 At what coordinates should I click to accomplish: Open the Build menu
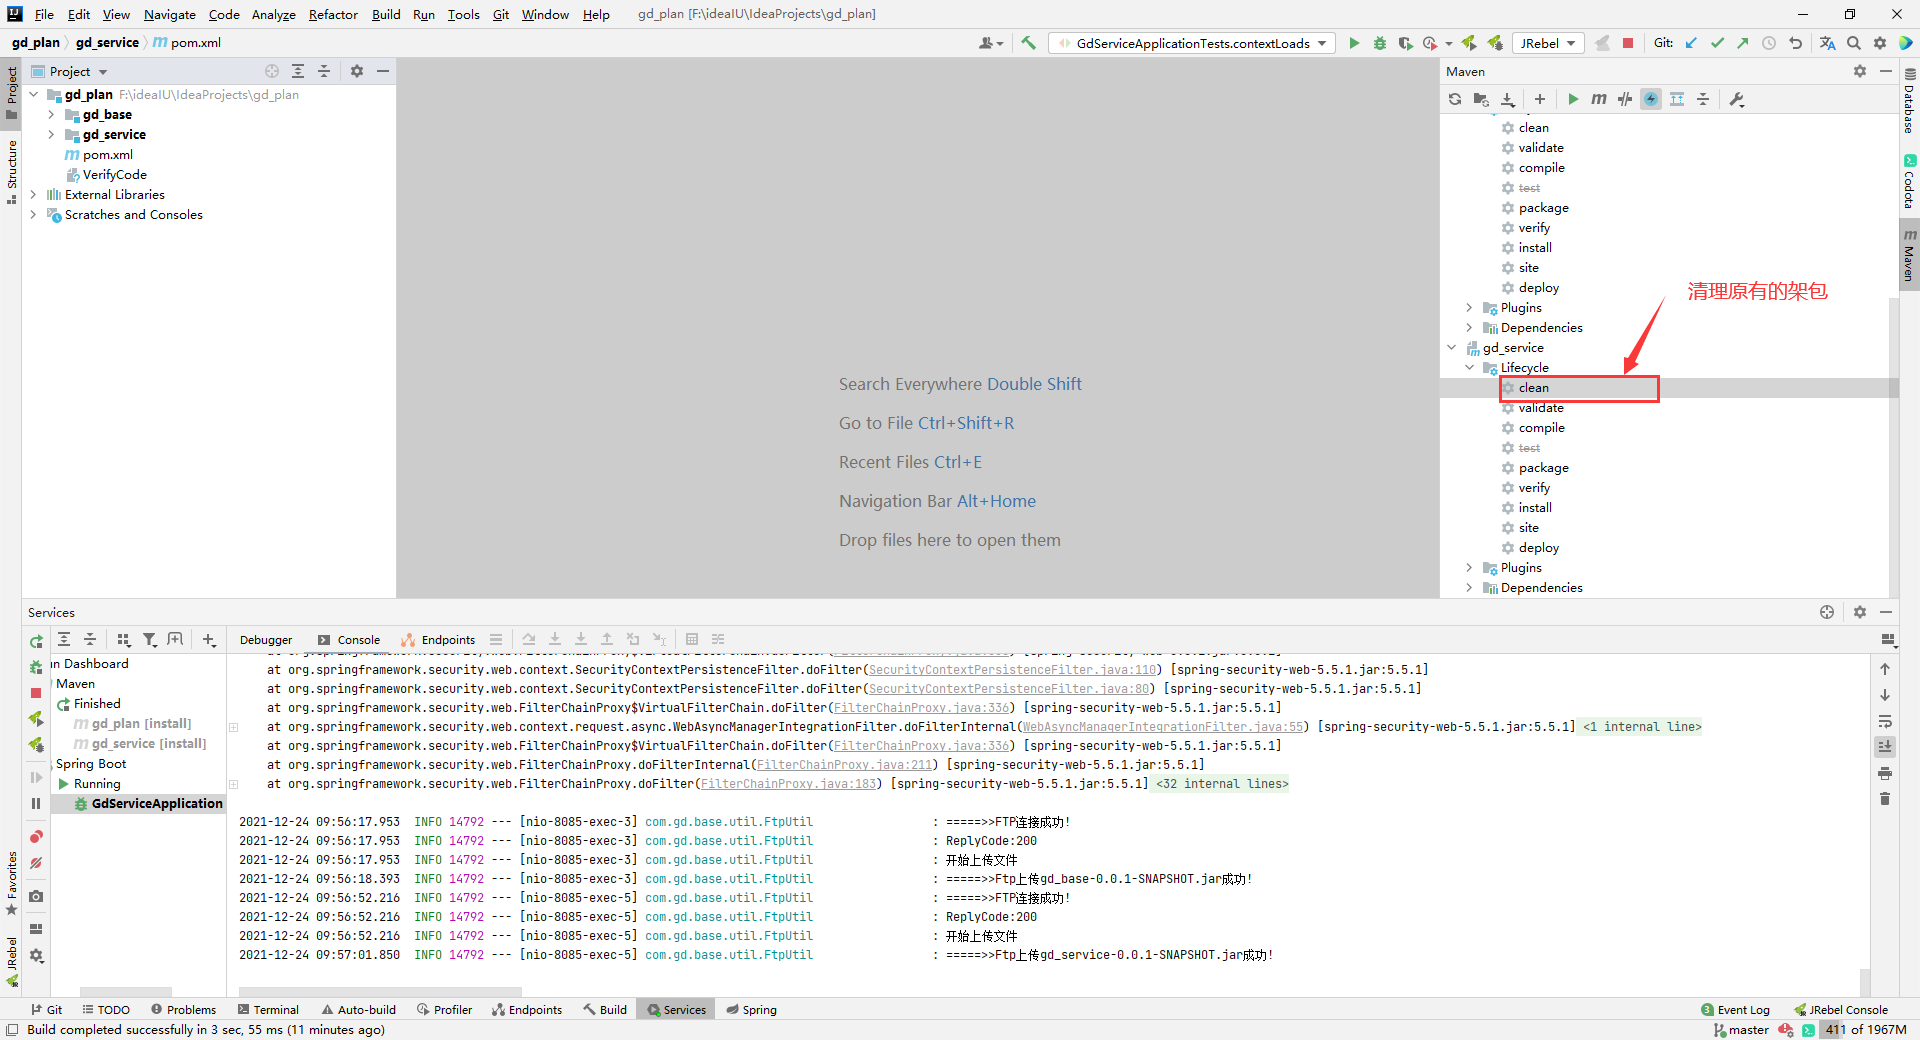386,14
